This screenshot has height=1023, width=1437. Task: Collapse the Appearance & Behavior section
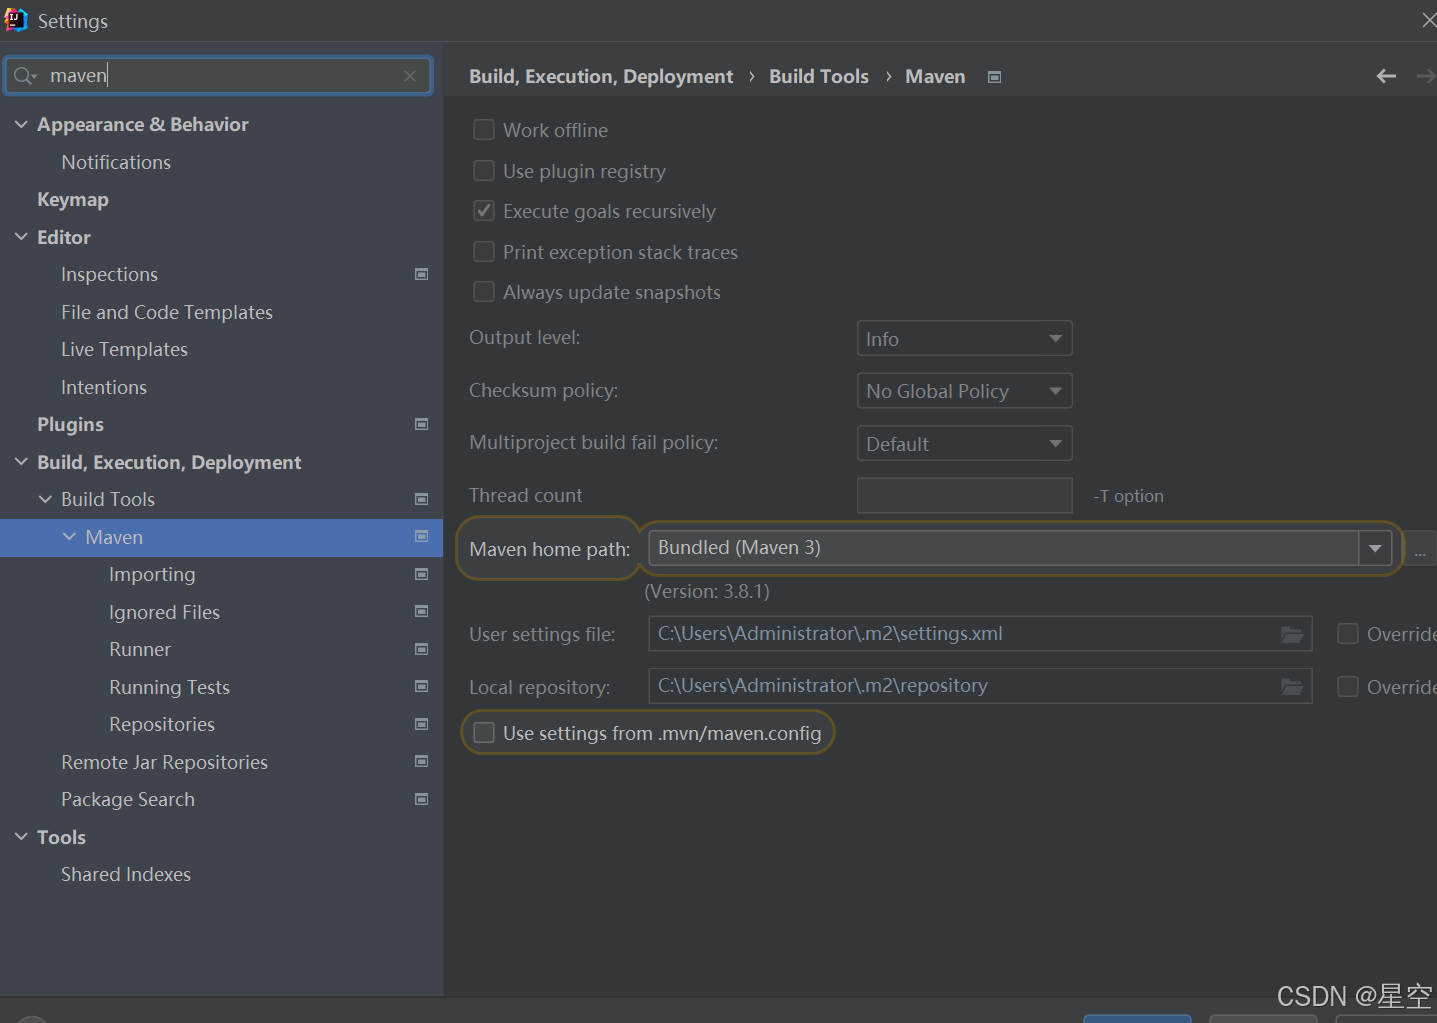(x=21, y=124)
